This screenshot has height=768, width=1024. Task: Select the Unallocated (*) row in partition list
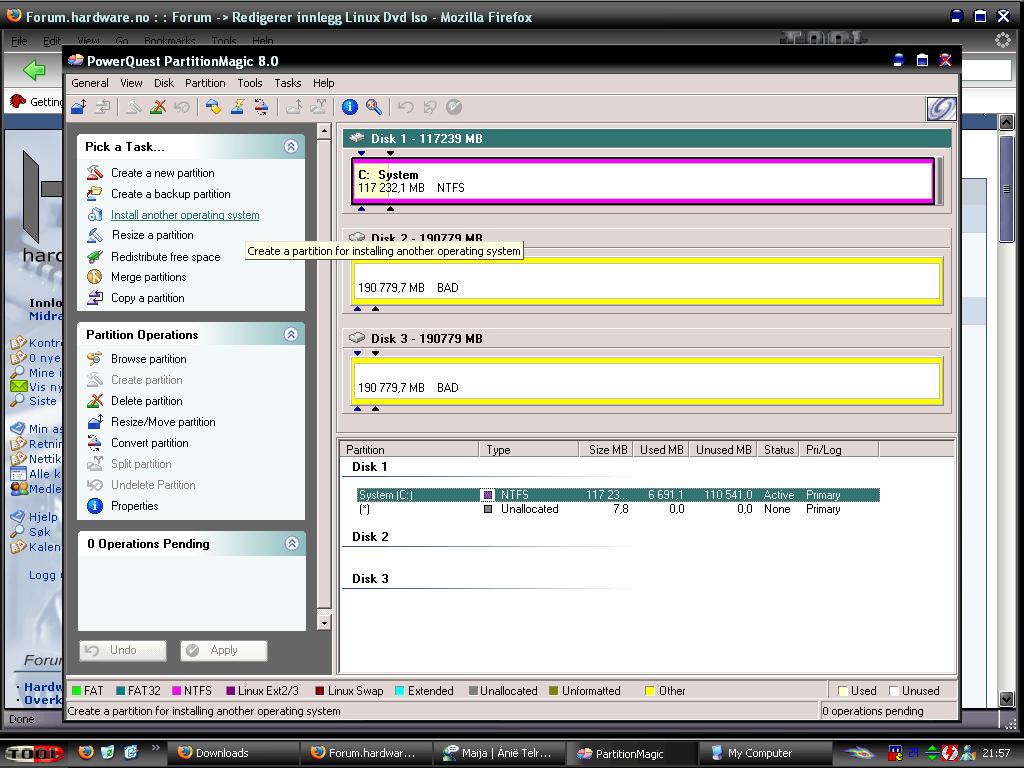618,509
